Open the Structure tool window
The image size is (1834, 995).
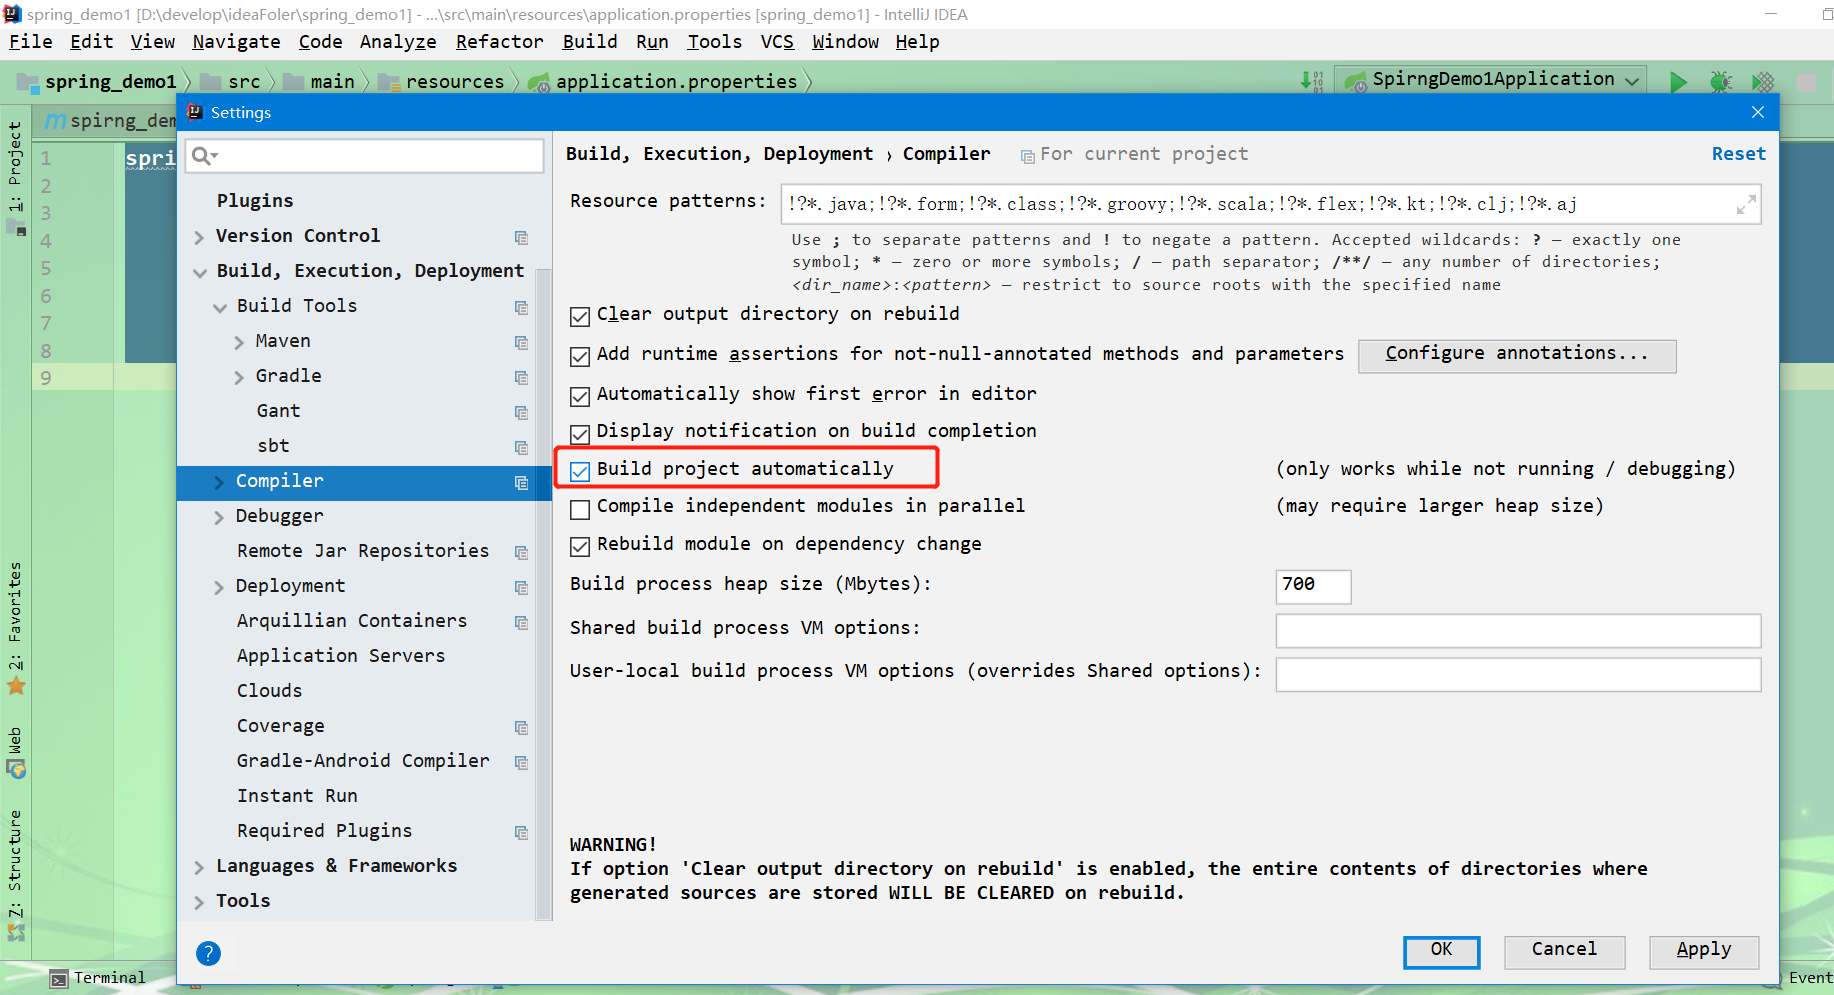(15, 875)
